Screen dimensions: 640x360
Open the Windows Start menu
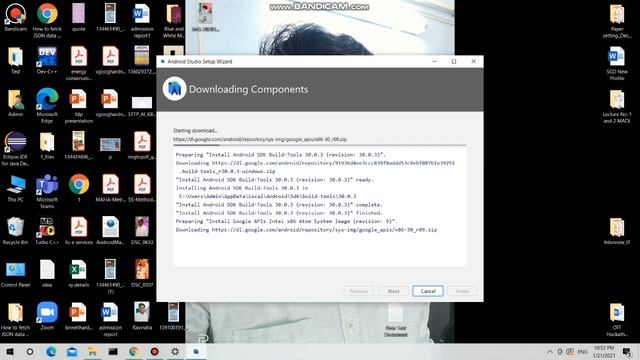(9, 351)
